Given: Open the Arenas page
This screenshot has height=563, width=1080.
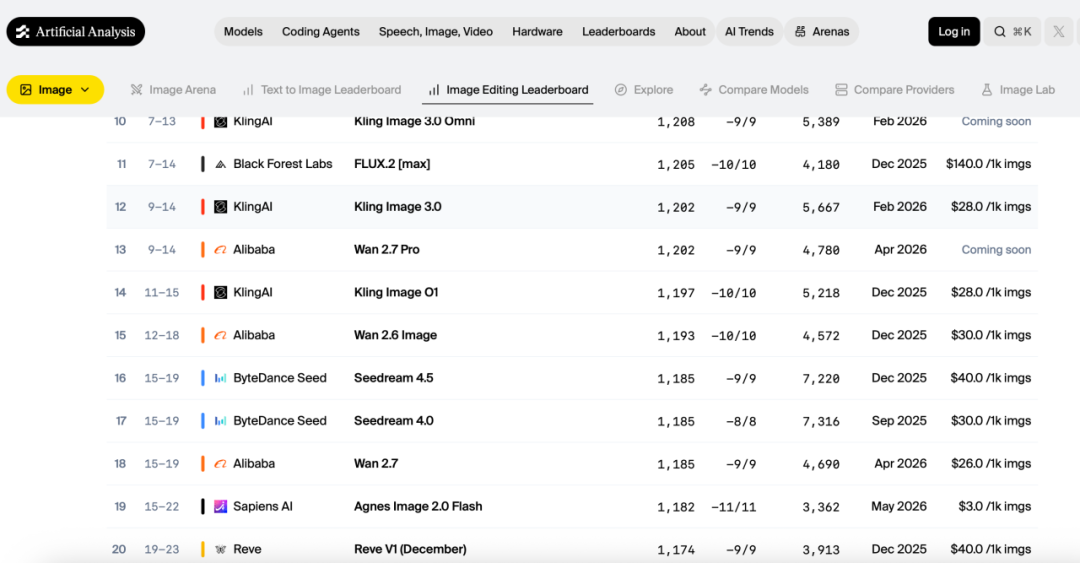Looking at the screenshot, I should tap(822, 32).
